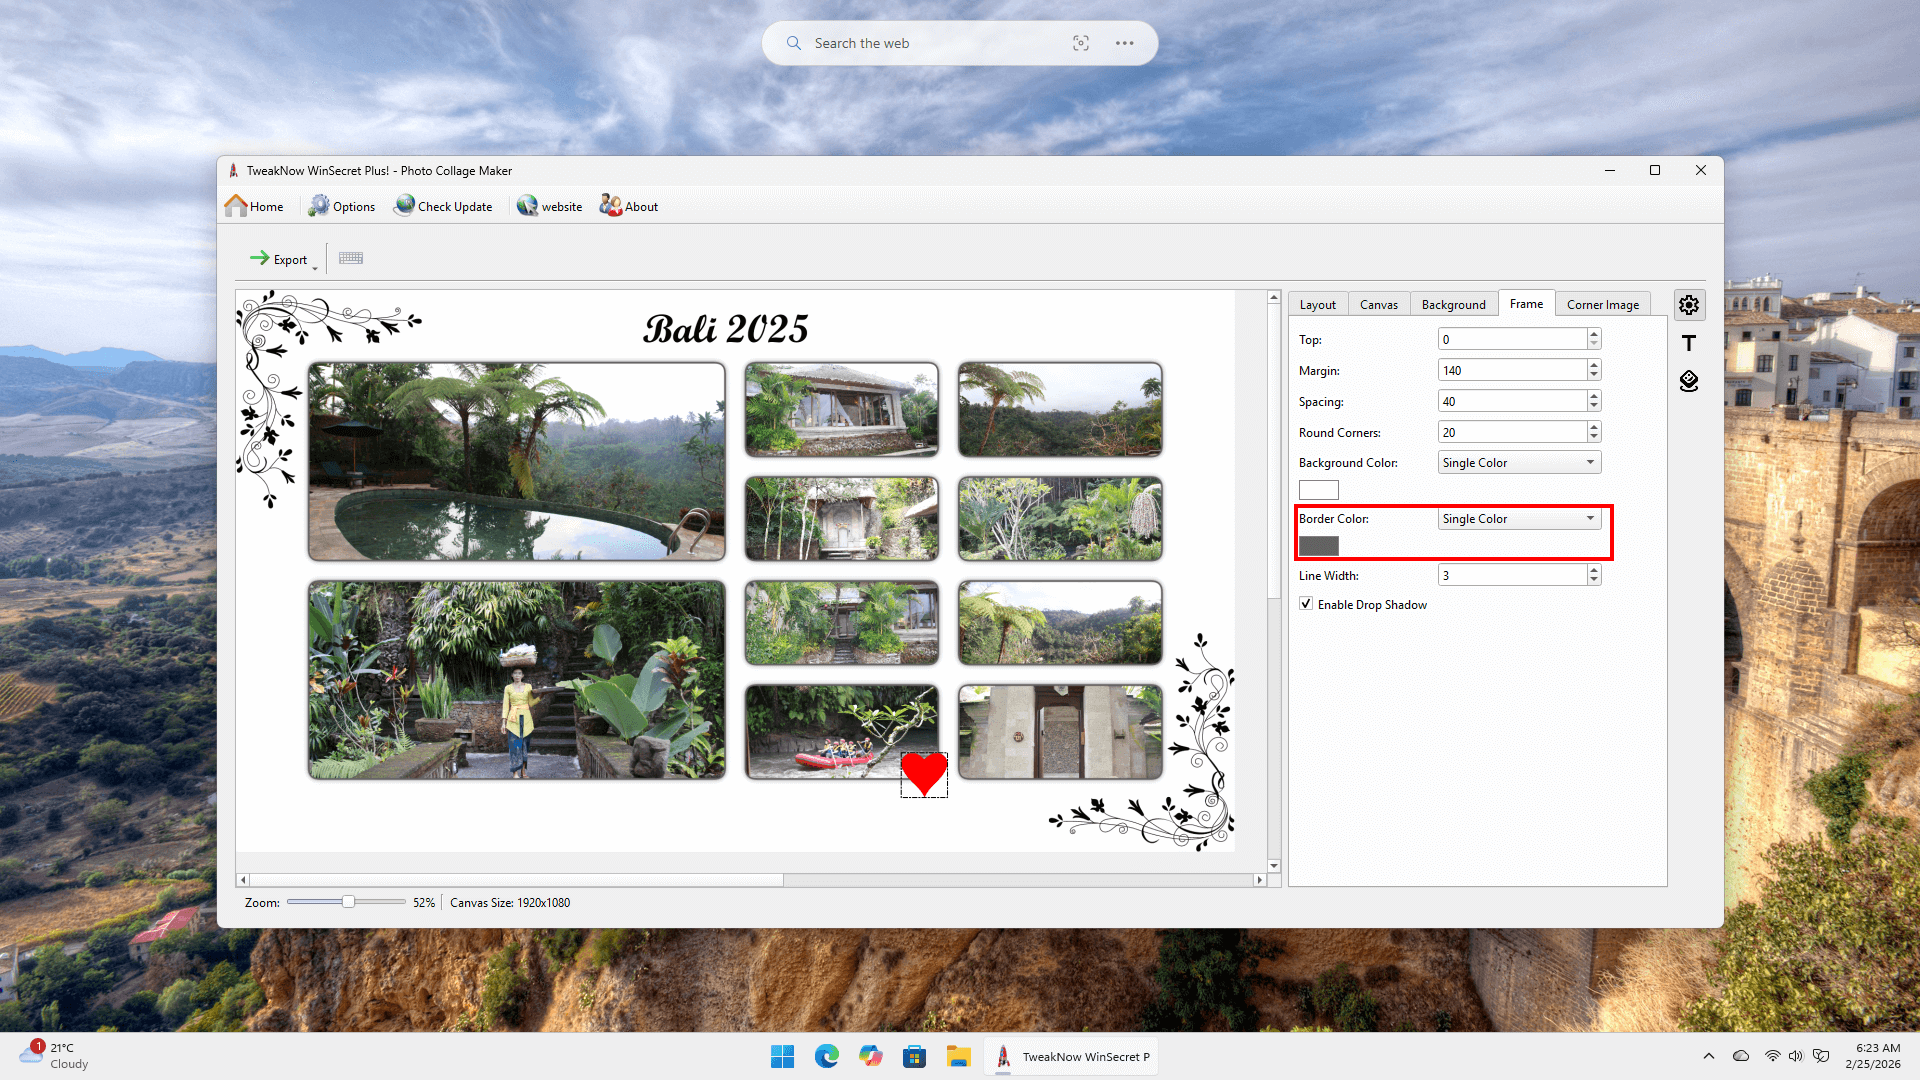Open the About dialog
The width and height of the screenshot is (1920, 1080).
[629, 206]
